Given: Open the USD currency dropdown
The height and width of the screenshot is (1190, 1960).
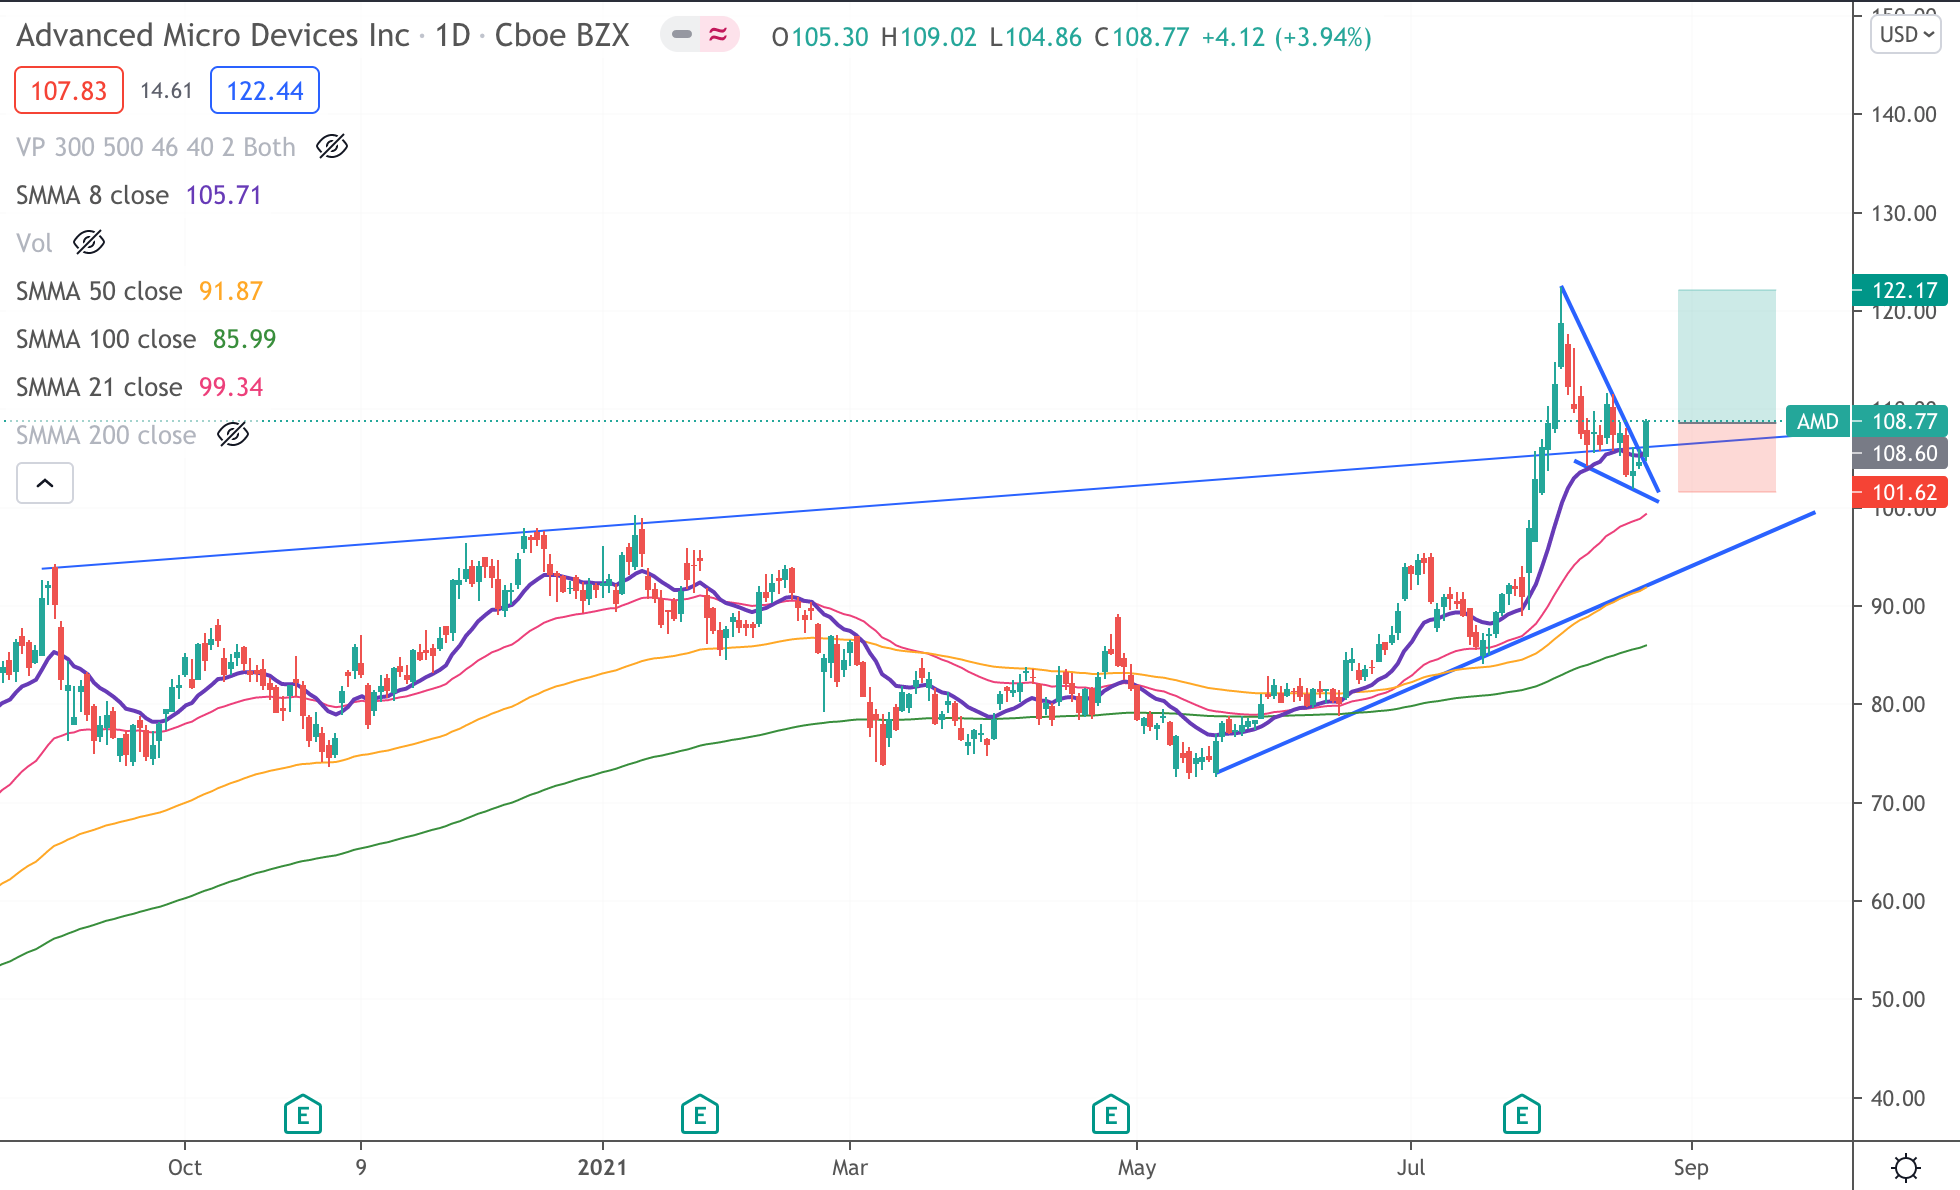Looking at the screenshot, I should point(1906,35).
